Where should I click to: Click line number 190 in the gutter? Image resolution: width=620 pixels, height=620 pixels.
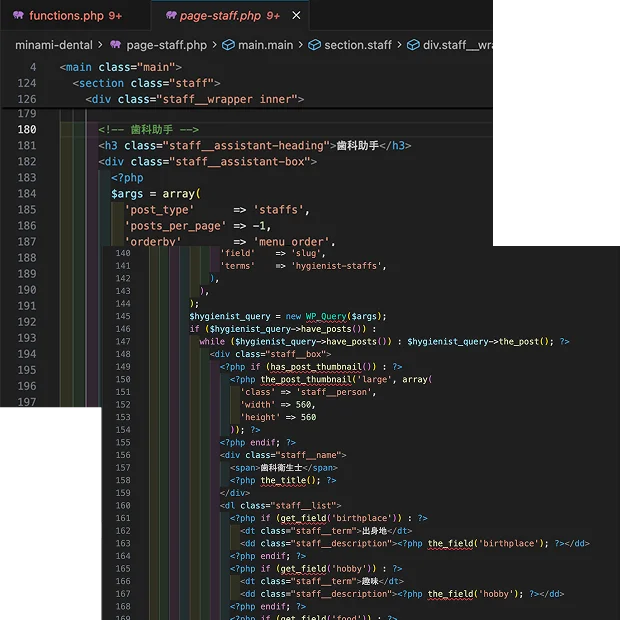click(26, 290)
